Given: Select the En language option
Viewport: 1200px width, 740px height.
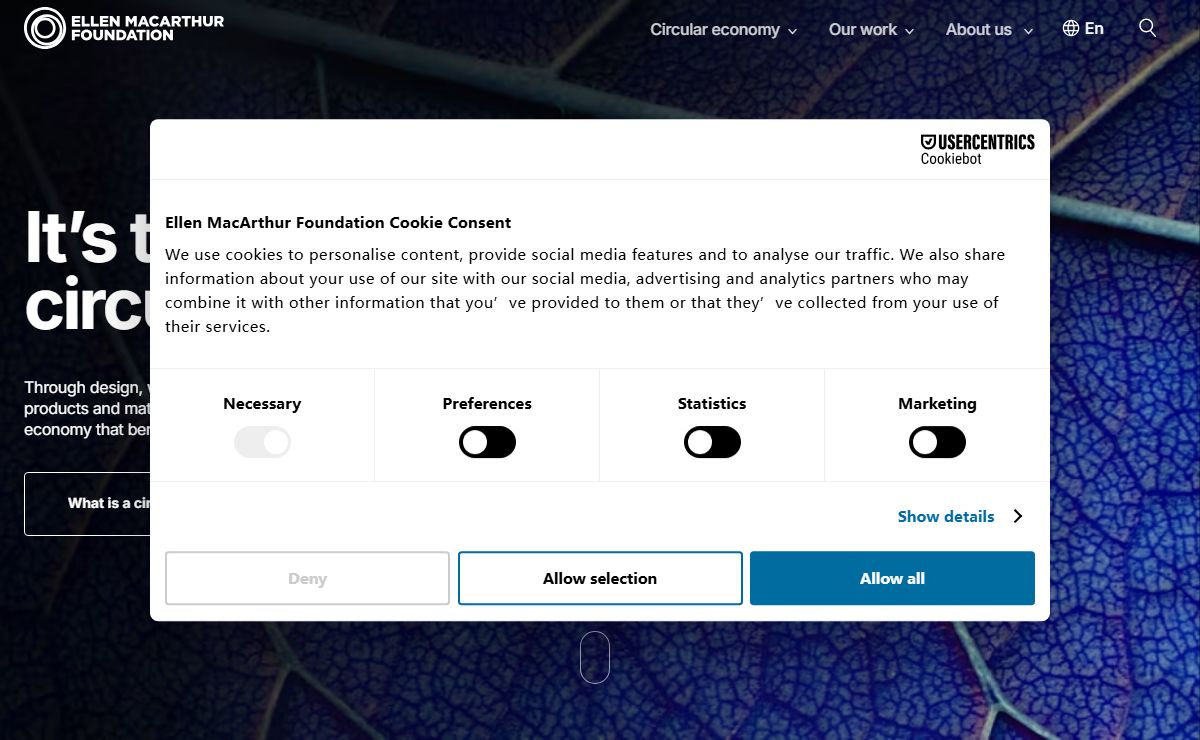Looking at the screenshot, I should [x=1094, y=28].
